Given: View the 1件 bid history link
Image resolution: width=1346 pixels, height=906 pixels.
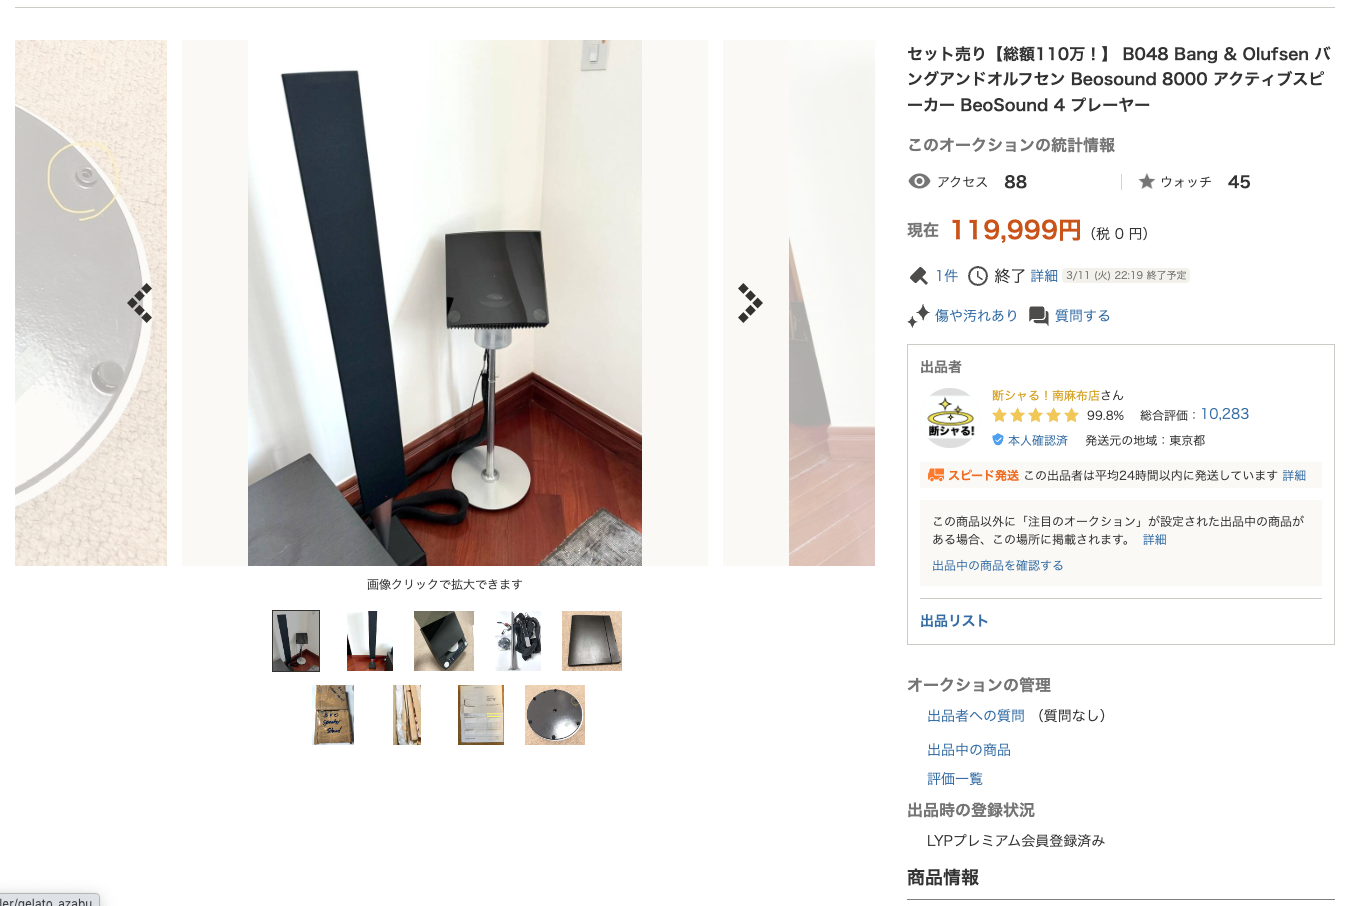Looking at the screenshot, I should tap(947, 275).
